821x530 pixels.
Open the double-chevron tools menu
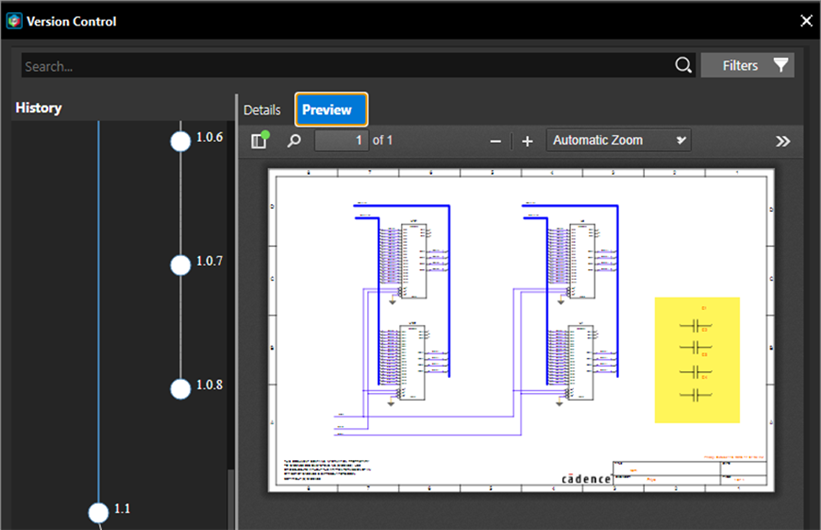(x=783, y=141)
